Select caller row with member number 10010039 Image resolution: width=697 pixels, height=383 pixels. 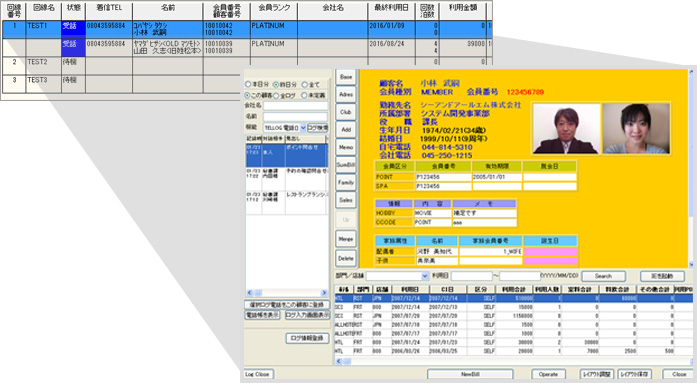coord(246,47)
